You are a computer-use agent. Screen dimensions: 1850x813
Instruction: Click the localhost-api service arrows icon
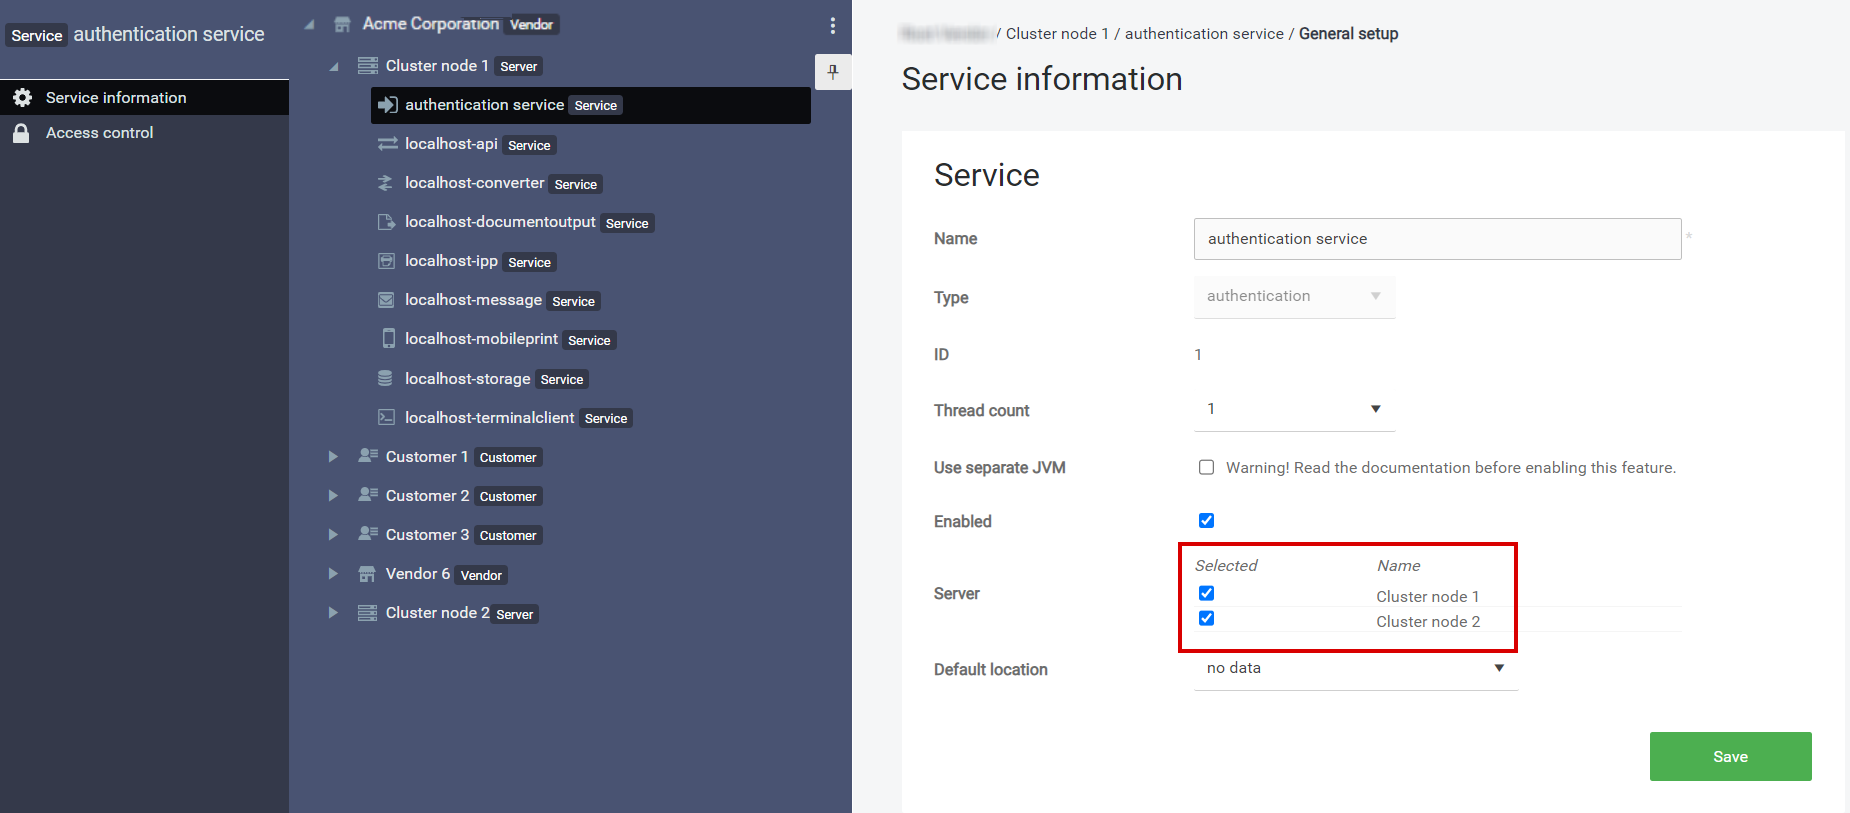[387, 144]
